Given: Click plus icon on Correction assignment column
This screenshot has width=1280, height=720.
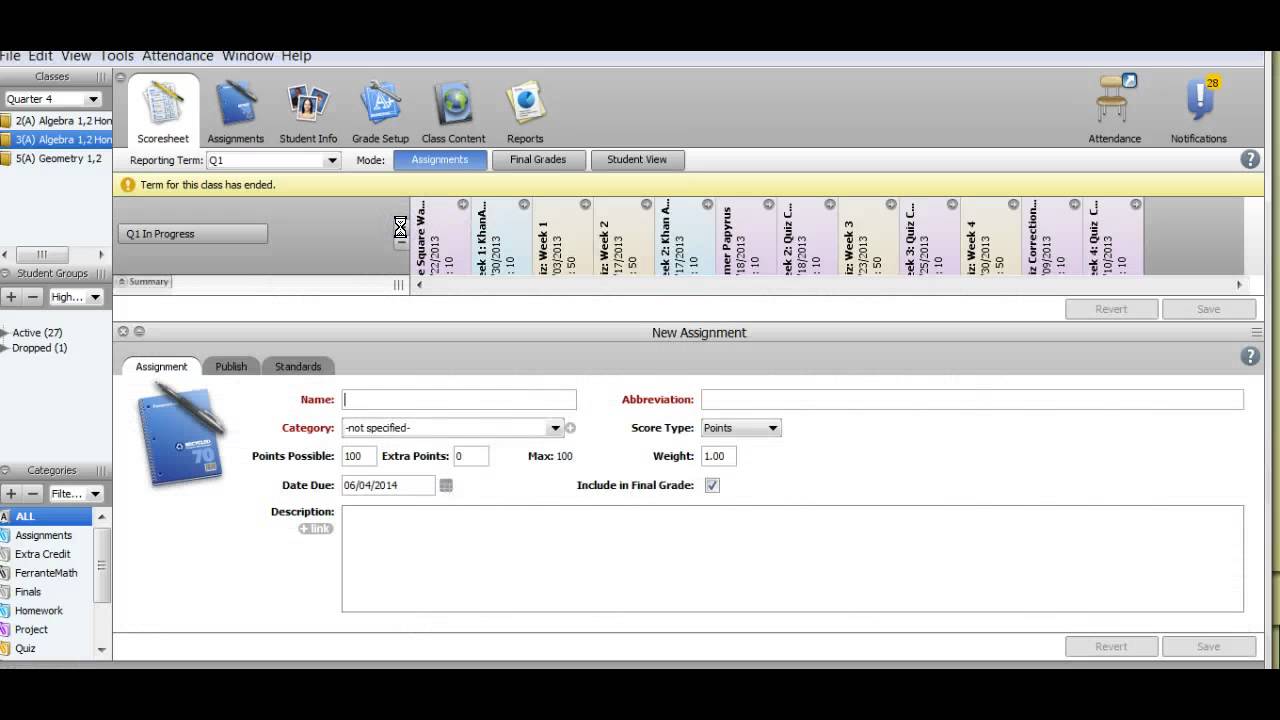Looking at the screenshot, I should [1074, 204].
